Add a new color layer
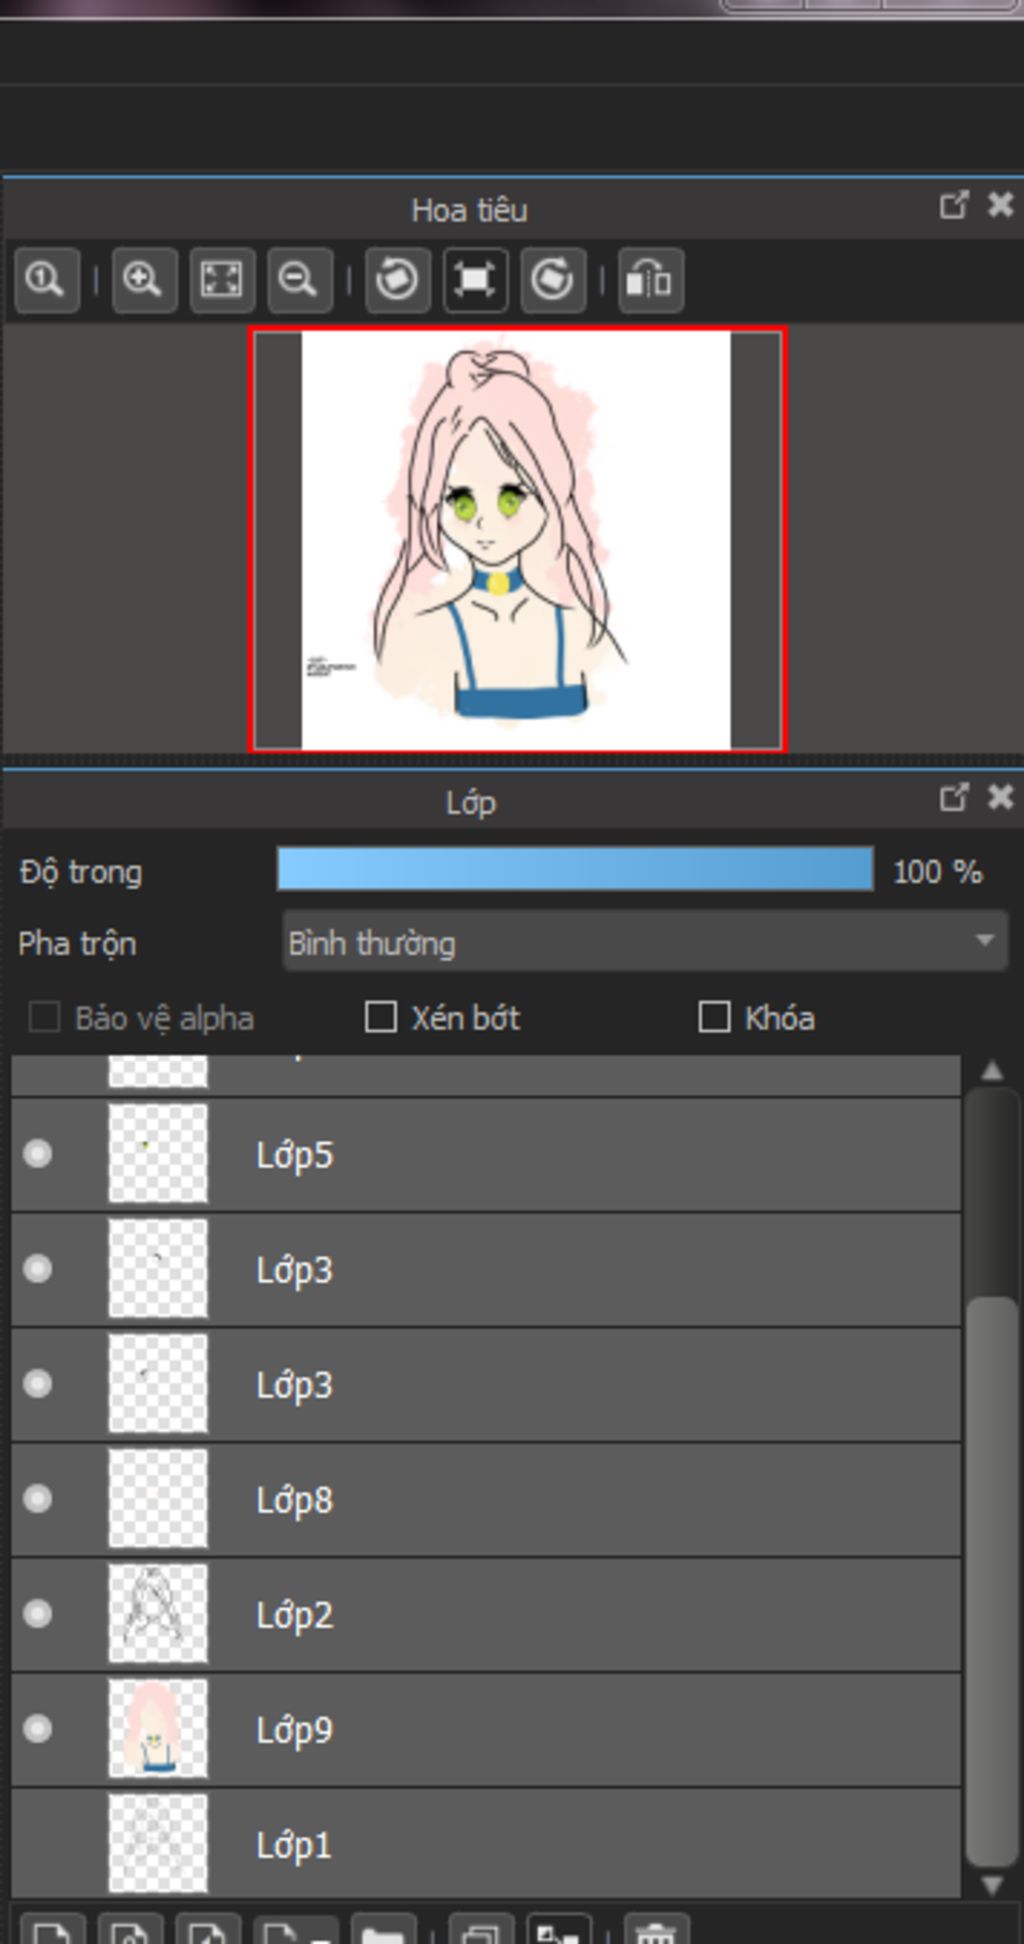This screenshot has height=1944, width=1024. coord(52,1930)
